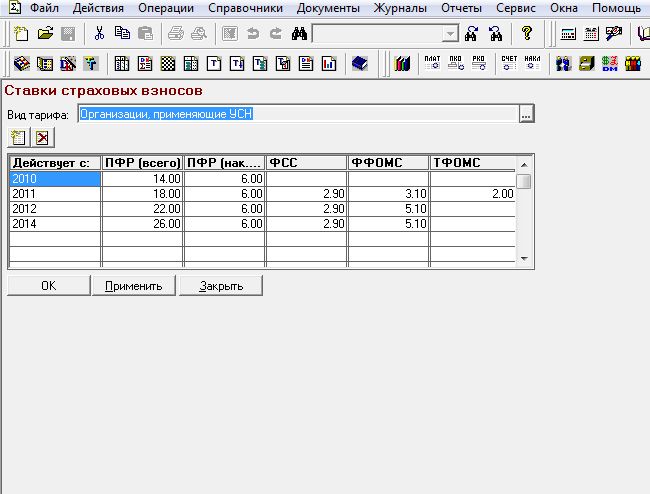Open the Справочники menu
The height and width of the screenshot is (494, 650).
(245, 8)
